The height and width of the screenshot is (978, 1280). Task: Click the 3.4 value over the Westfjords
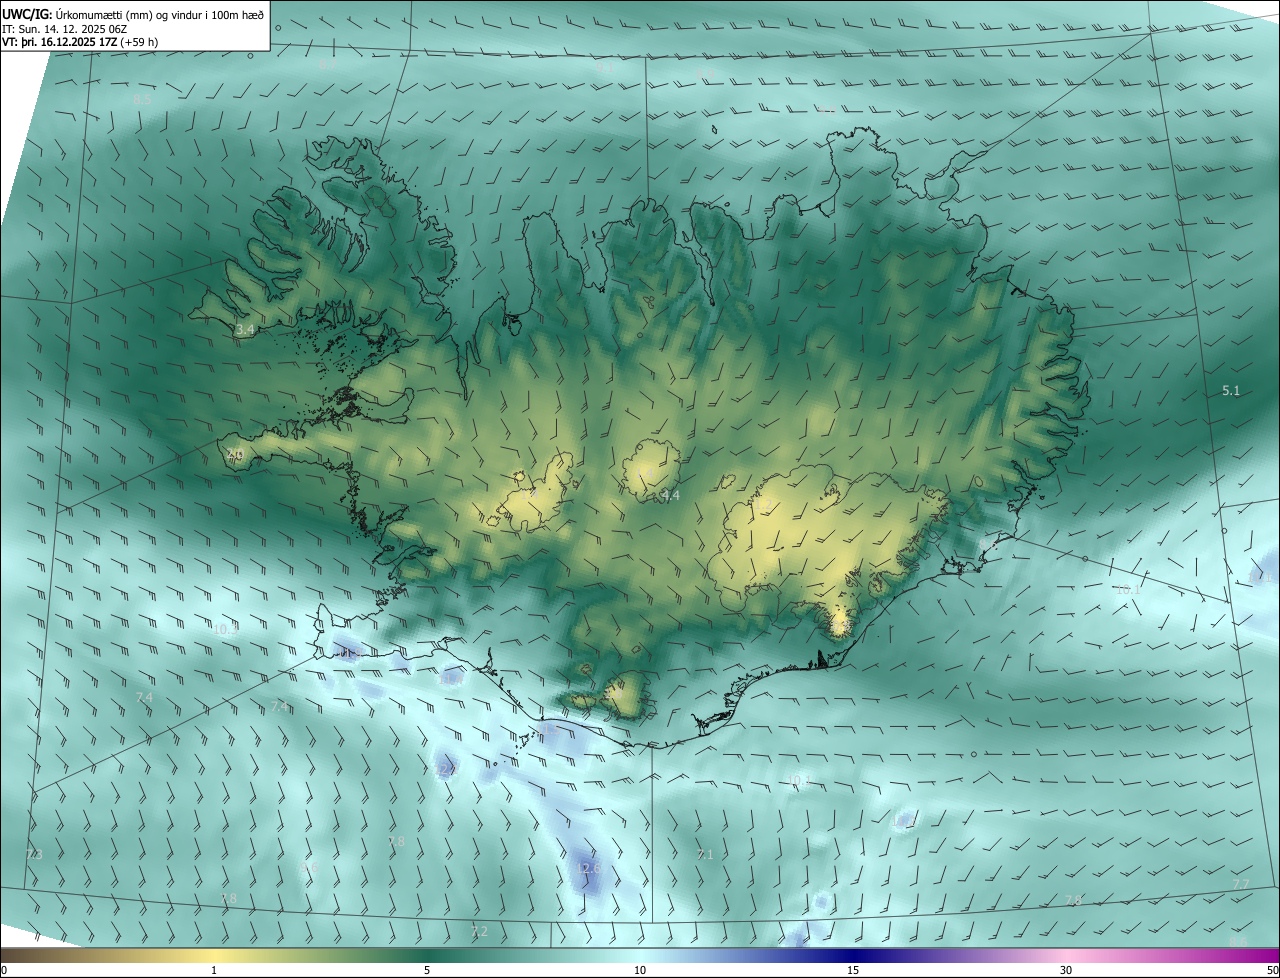pyautogui.click(x=245, y=329)
